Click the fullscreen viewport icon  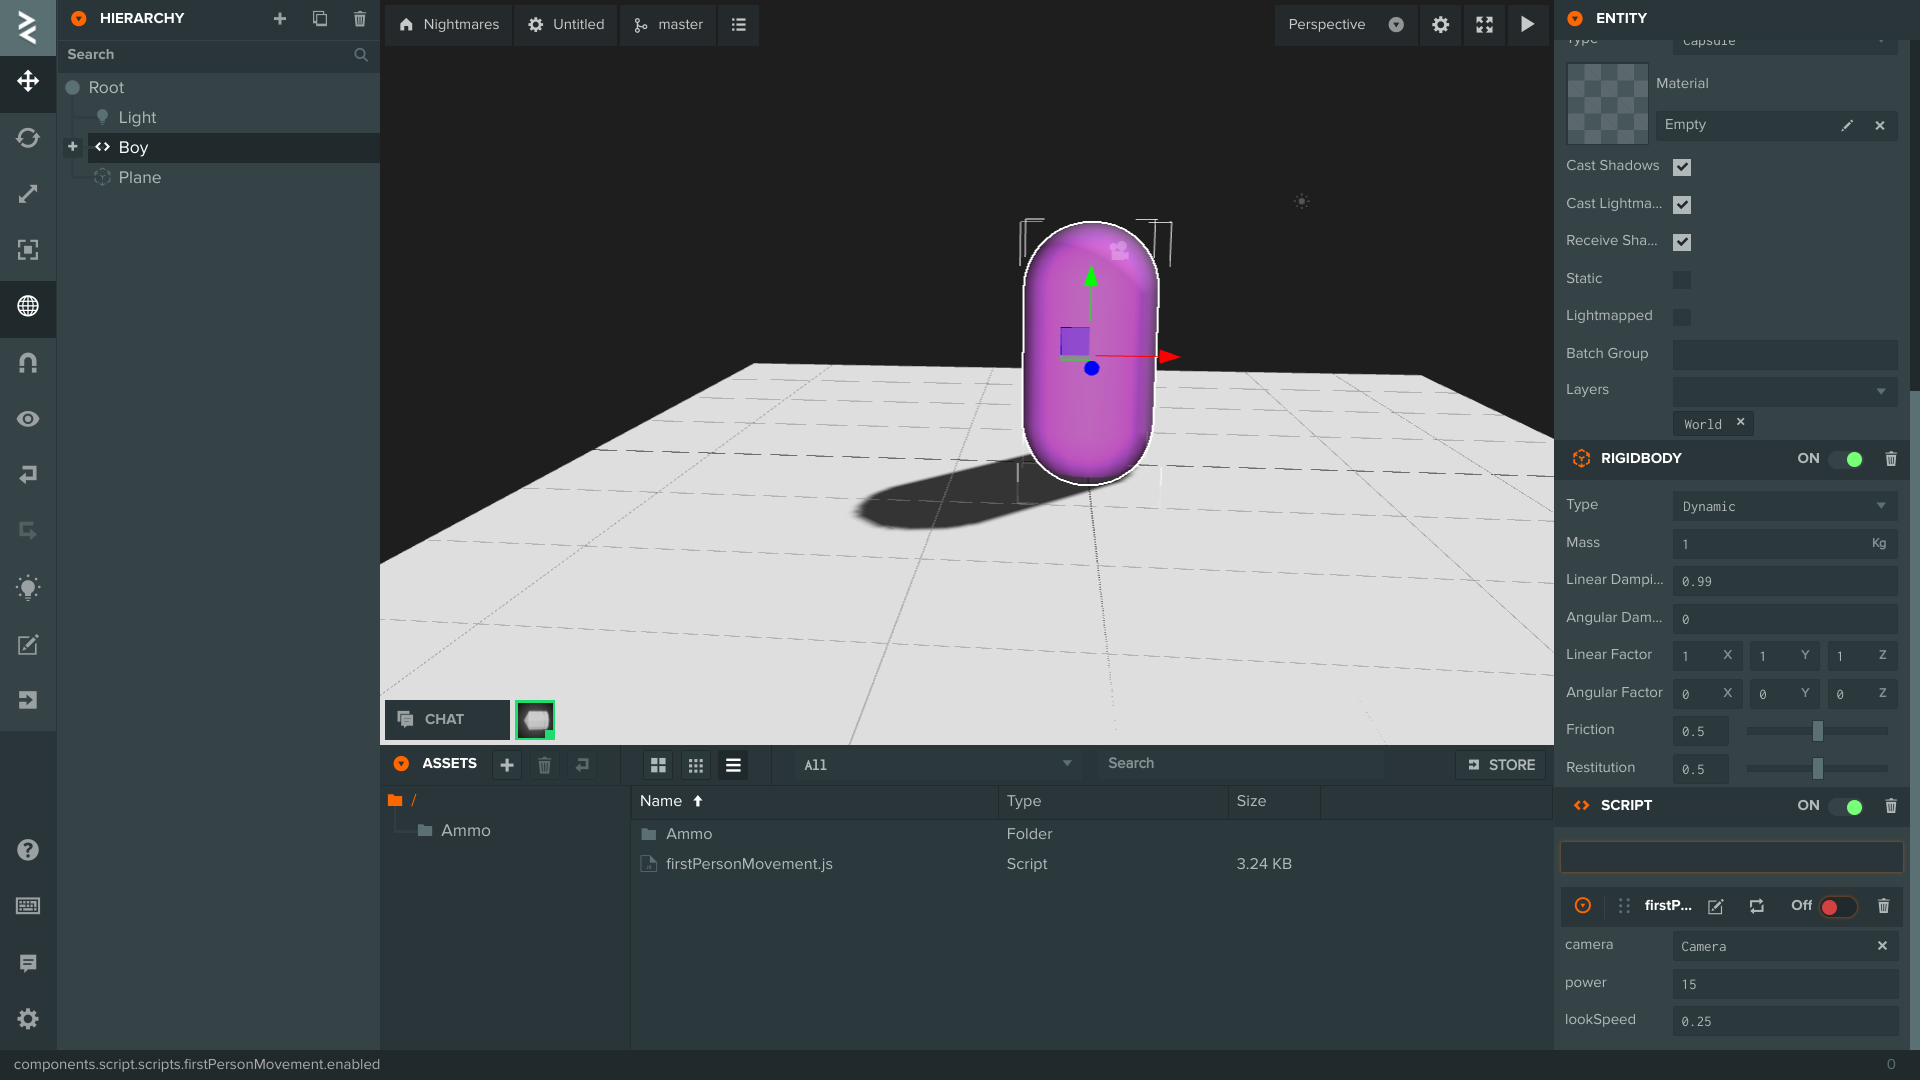tap(1484, 24)
